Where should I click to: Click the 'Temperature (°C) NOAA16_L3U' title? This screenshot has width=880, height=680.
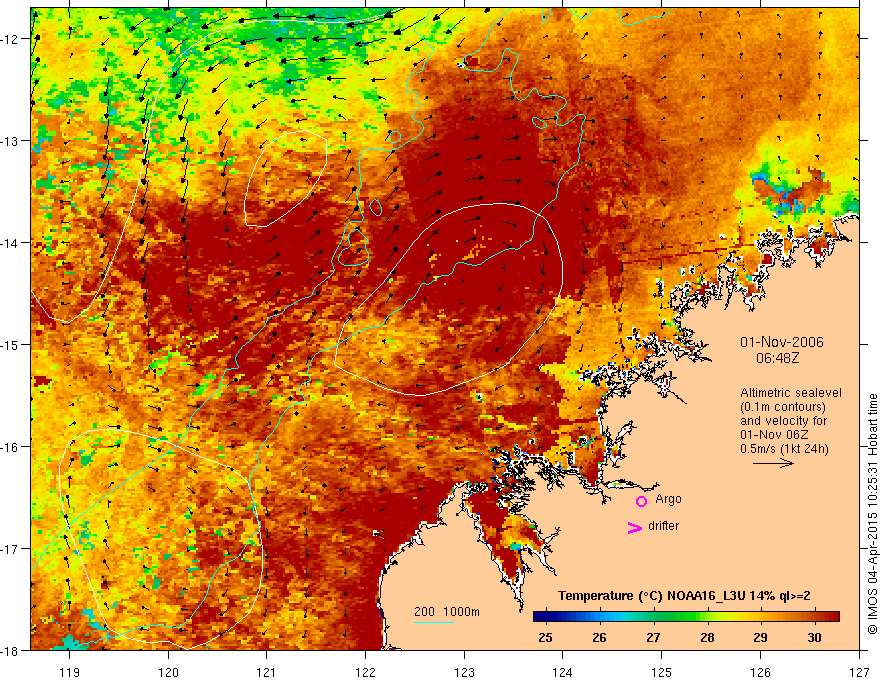[652, 596]
